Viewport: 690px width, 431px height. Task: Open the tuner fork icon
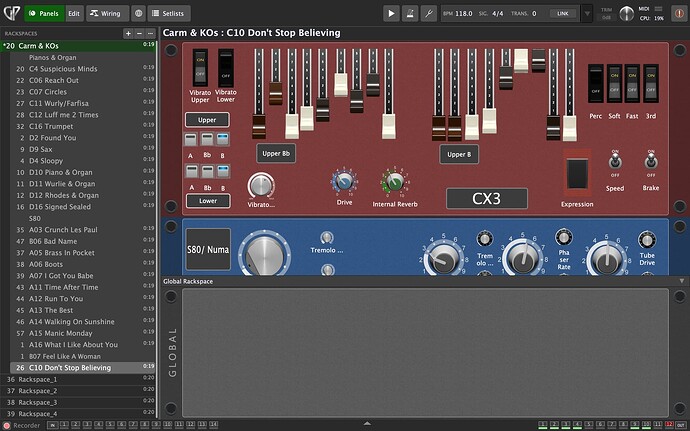point(429,14)
